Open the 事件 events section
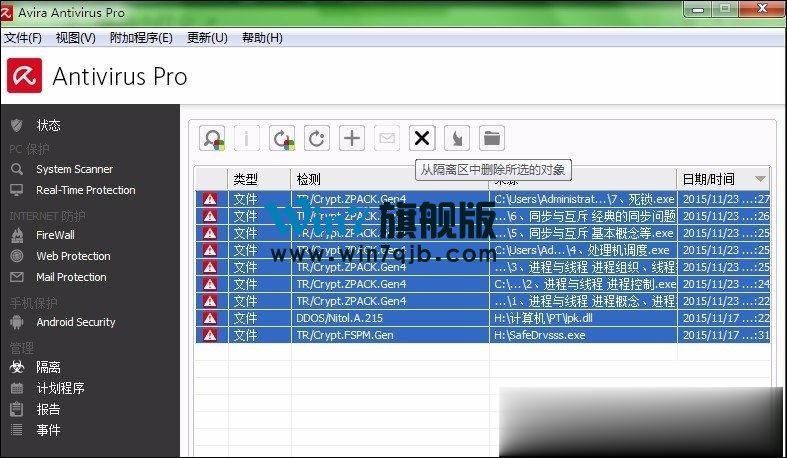787x458 pixels. click(x=48, y=430)
